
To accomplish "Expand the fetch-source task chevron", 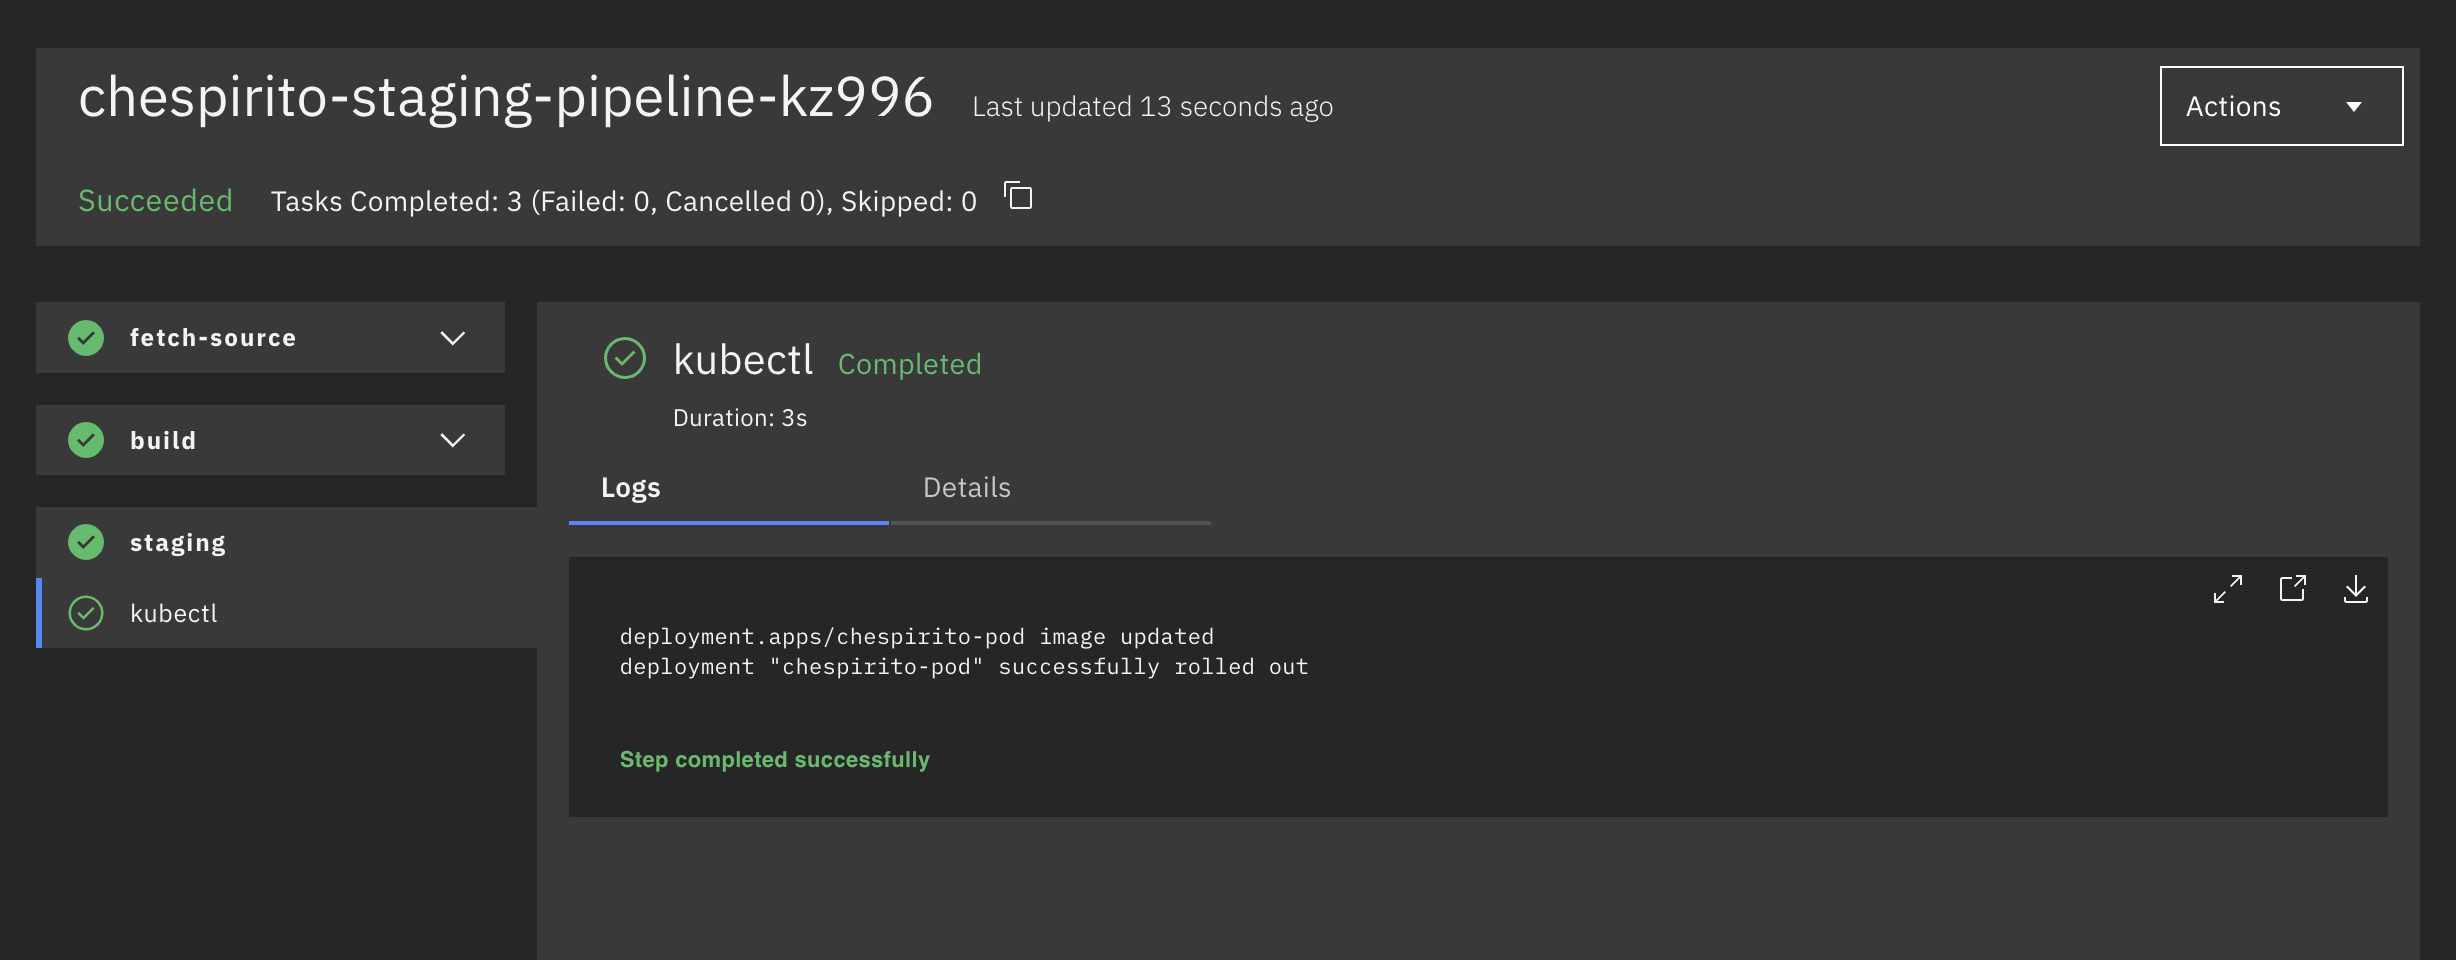I will [452, 338].
